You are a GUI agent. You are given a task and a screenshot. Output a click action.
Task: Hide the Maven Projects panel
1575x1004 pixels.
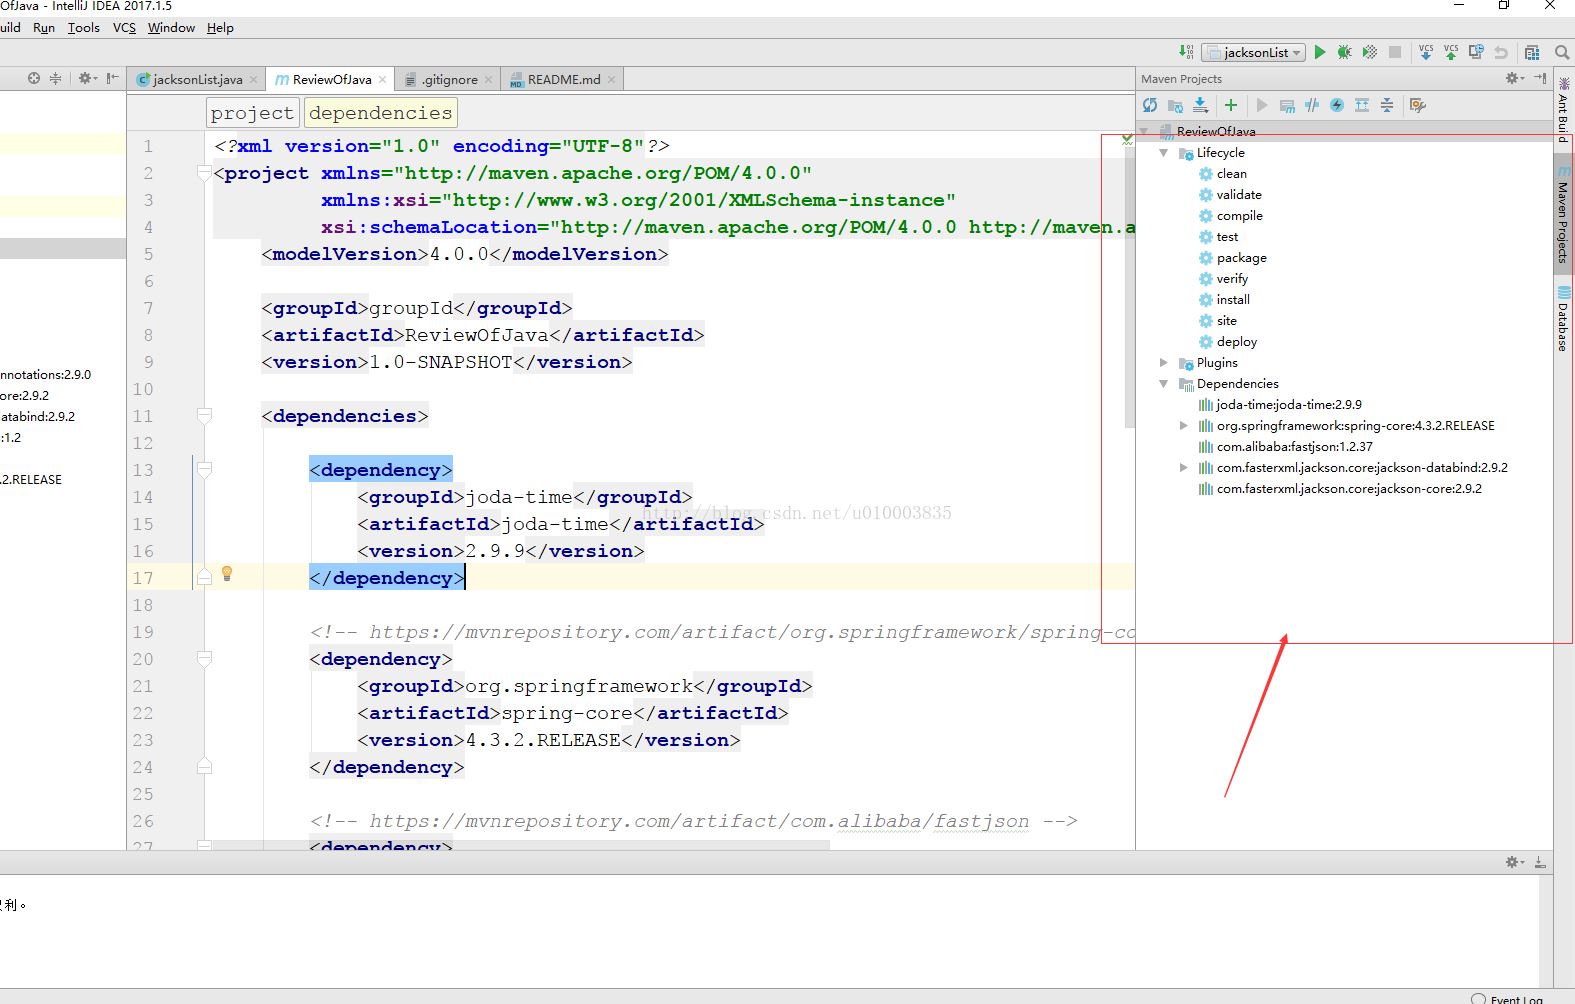coord(1540,78)
